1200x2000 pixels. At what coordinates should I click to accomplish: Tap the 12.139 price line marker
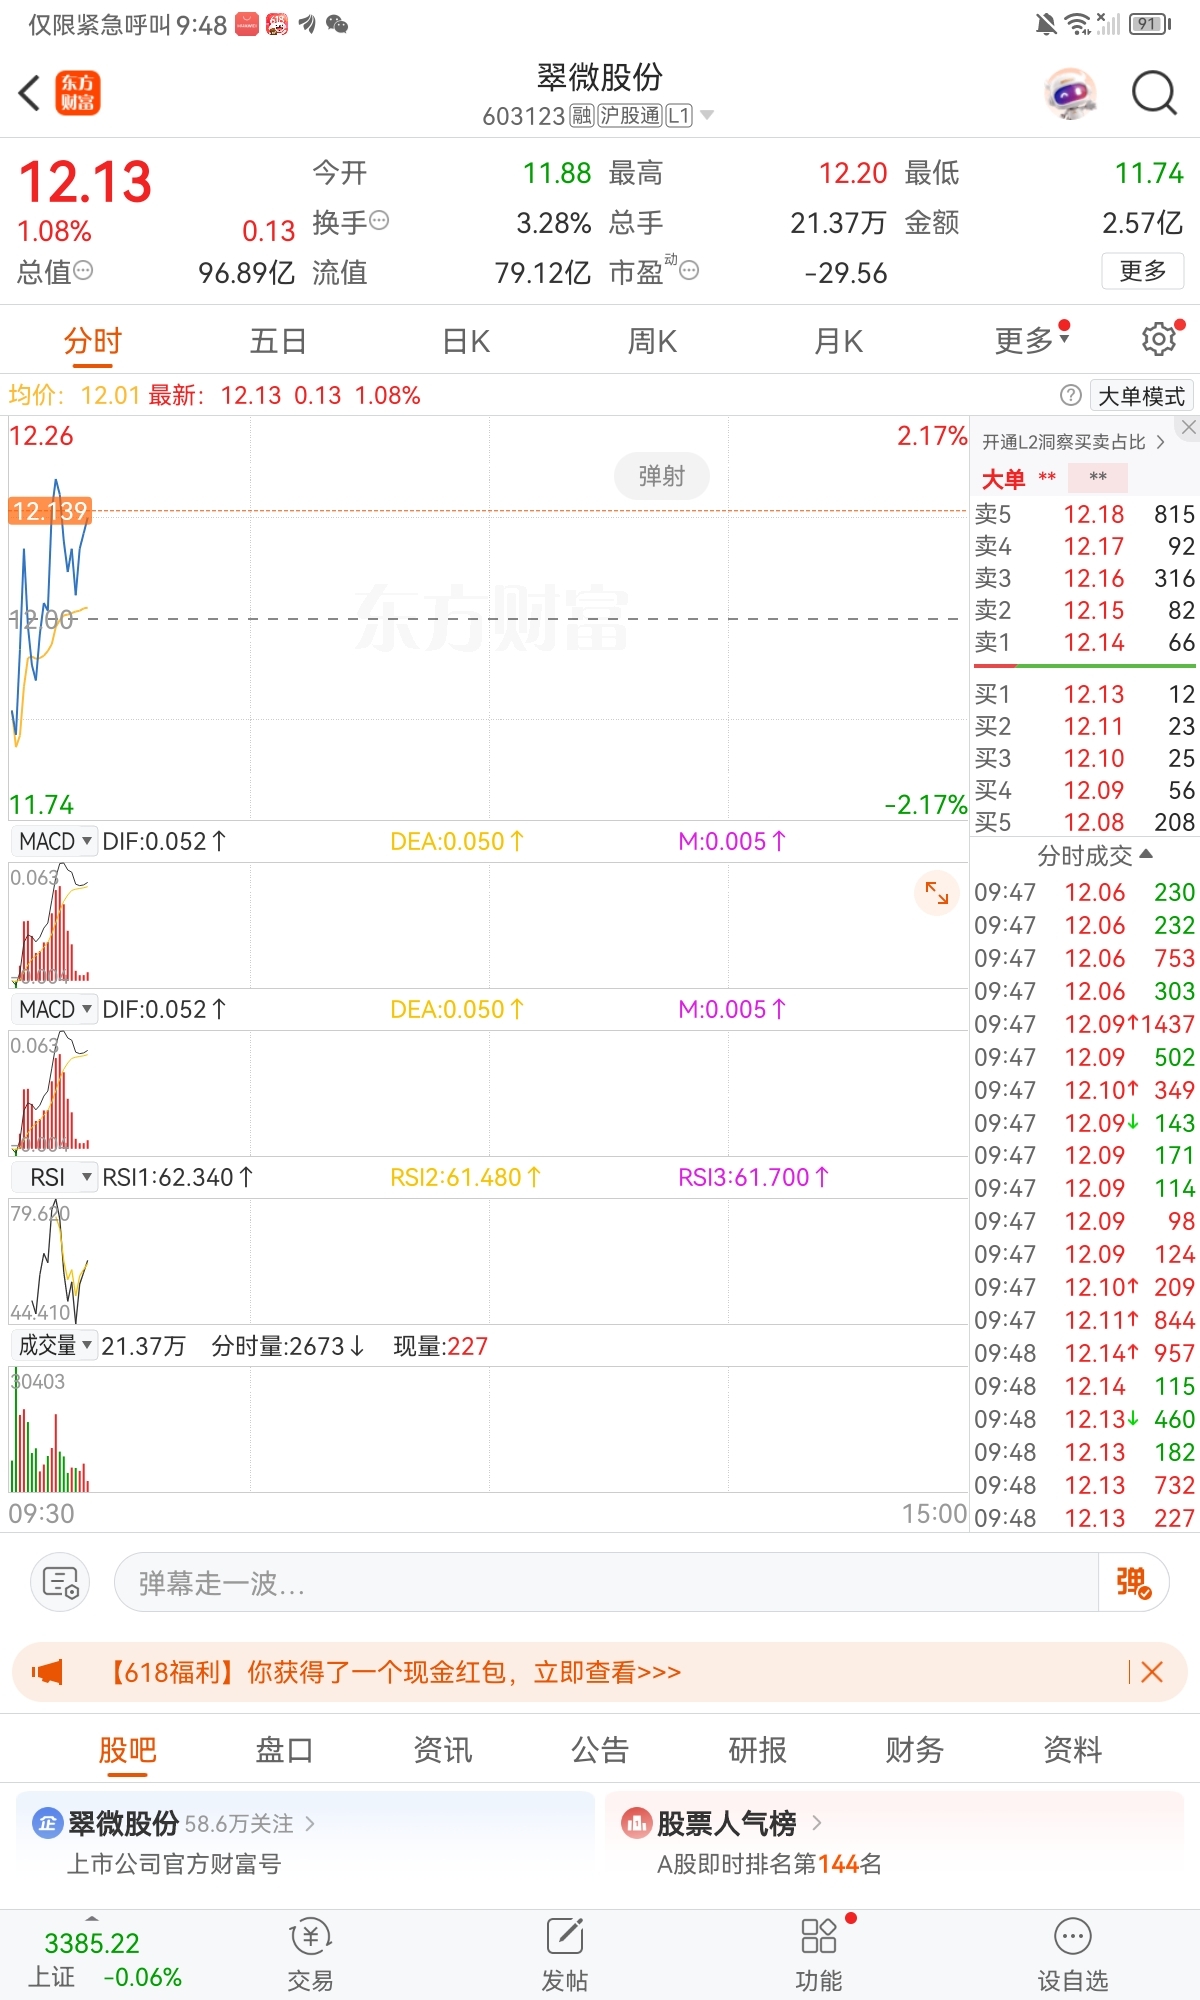coord(50,511)
